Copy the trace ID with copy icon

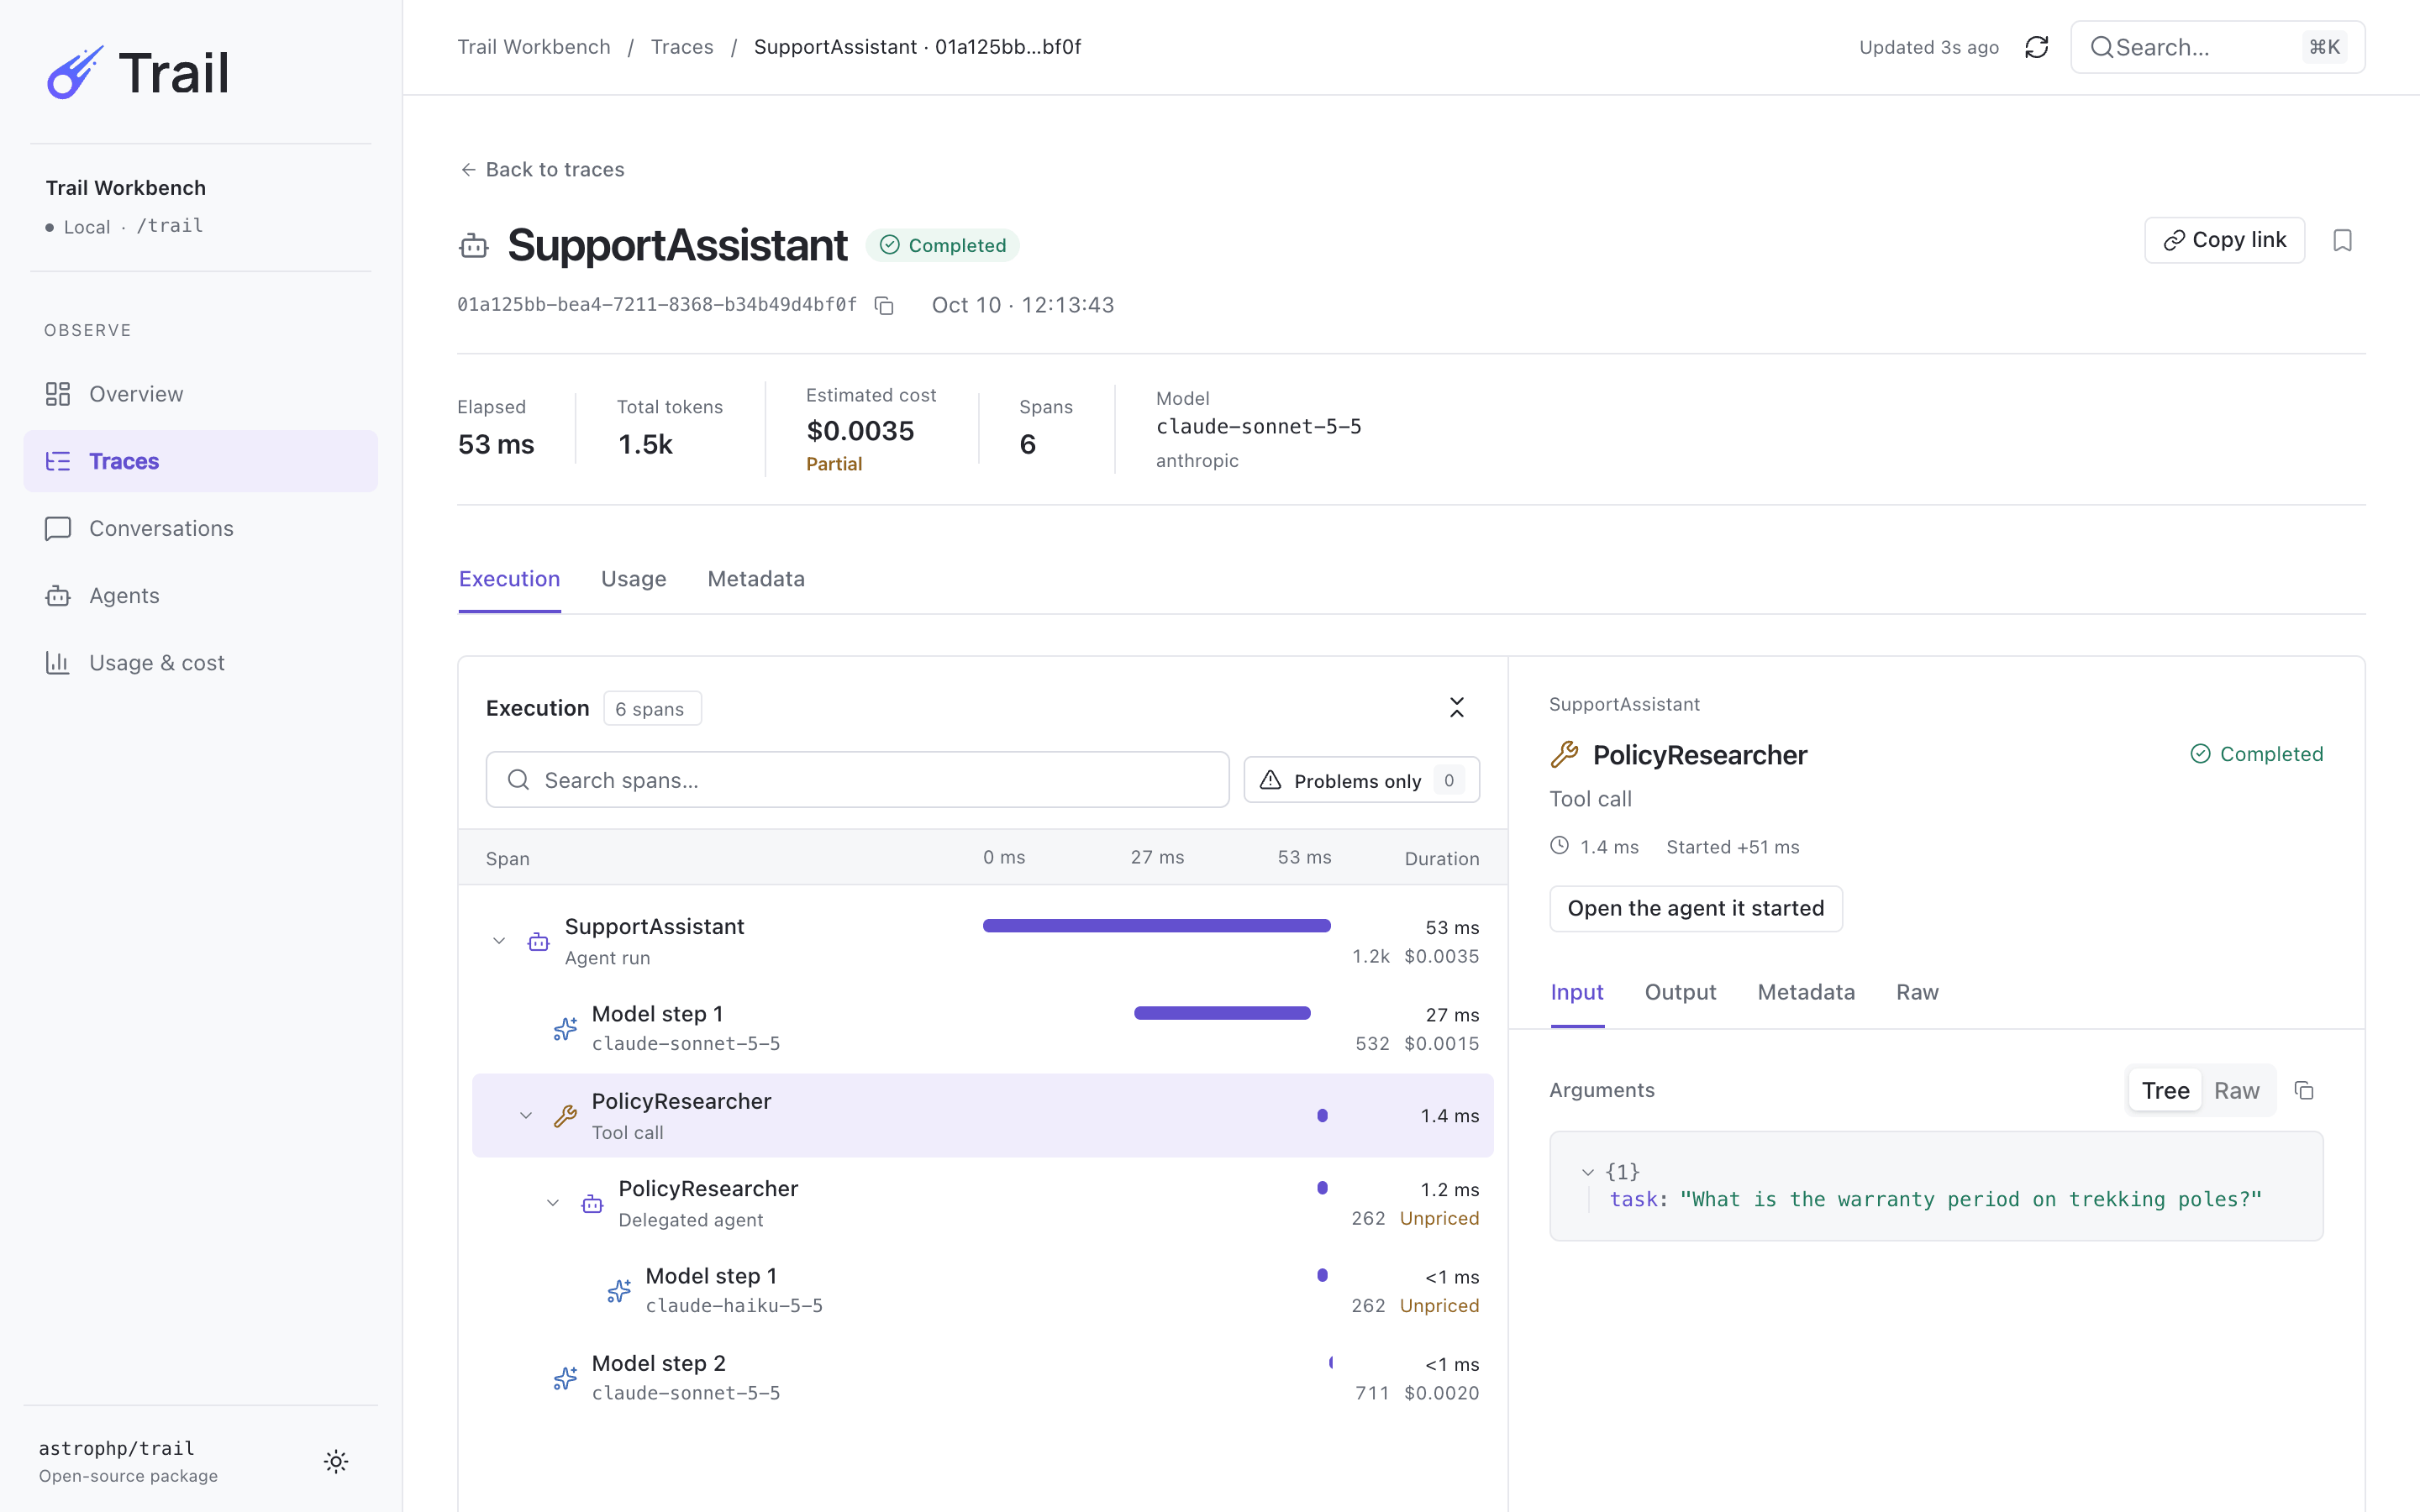pyautogui.click(x=884, y=305)
